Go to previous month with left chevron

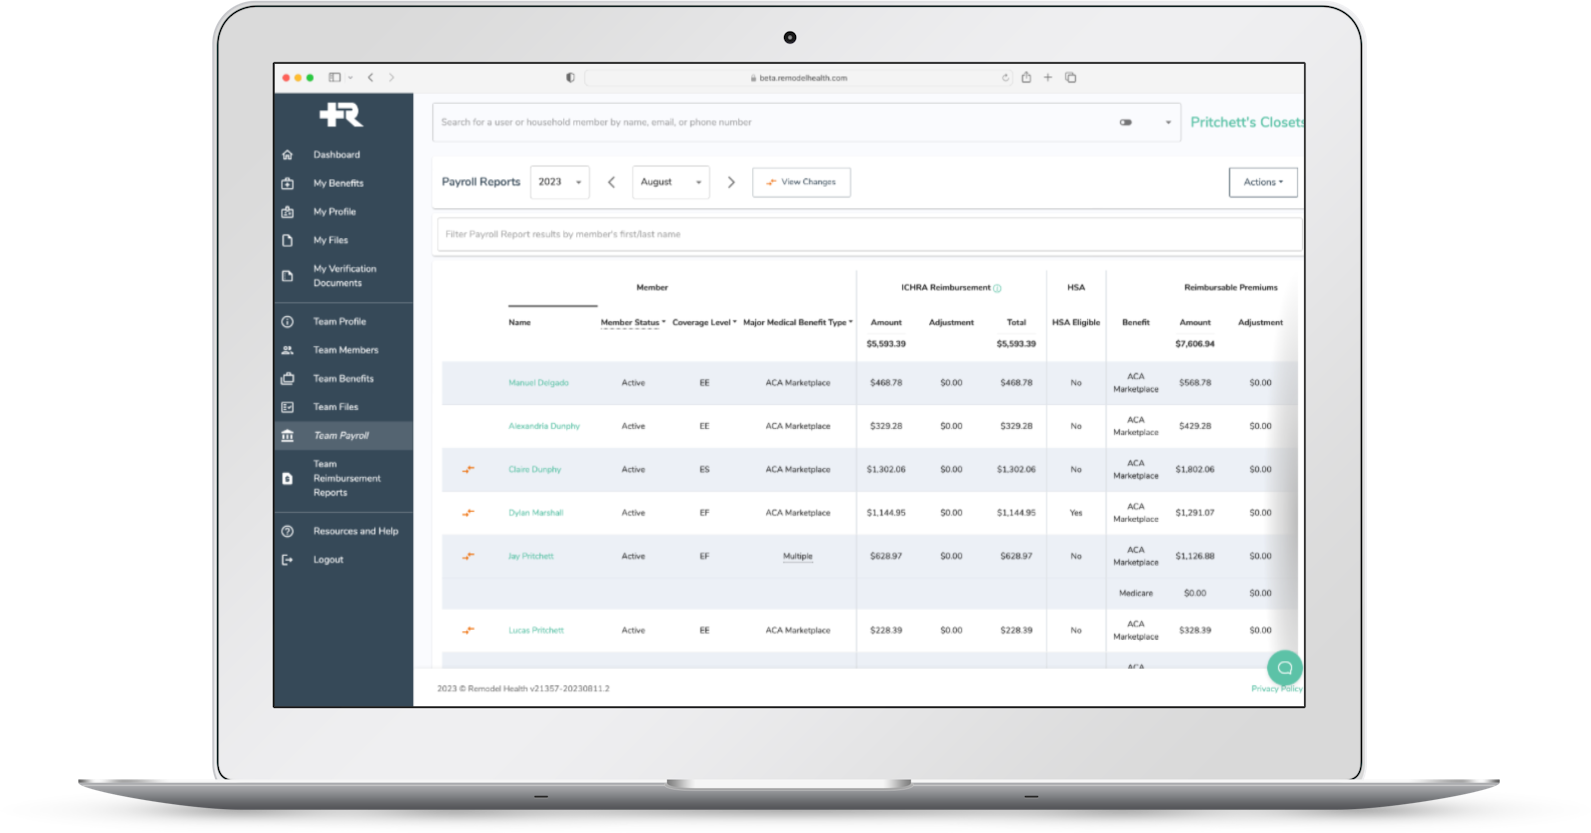click(x=612, y=182)
